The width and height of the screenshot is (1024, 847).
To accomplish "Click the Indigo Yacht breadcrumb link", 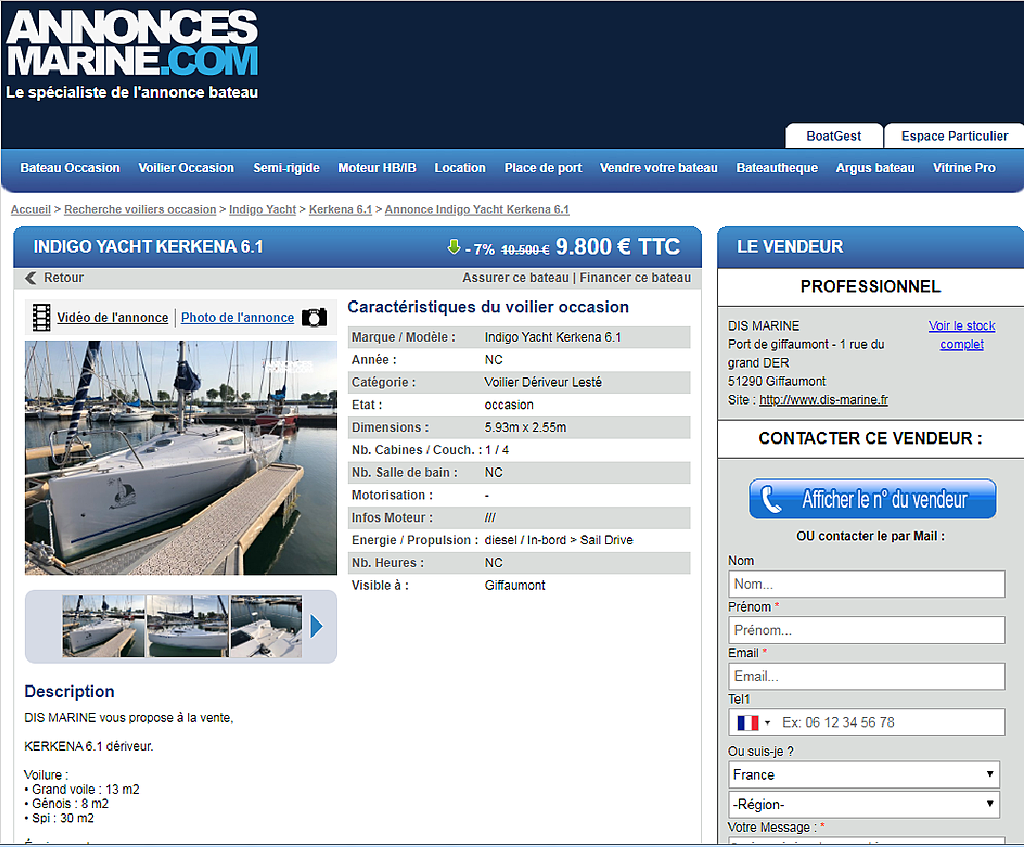I will pyautogui.click(x=263, y=210).
